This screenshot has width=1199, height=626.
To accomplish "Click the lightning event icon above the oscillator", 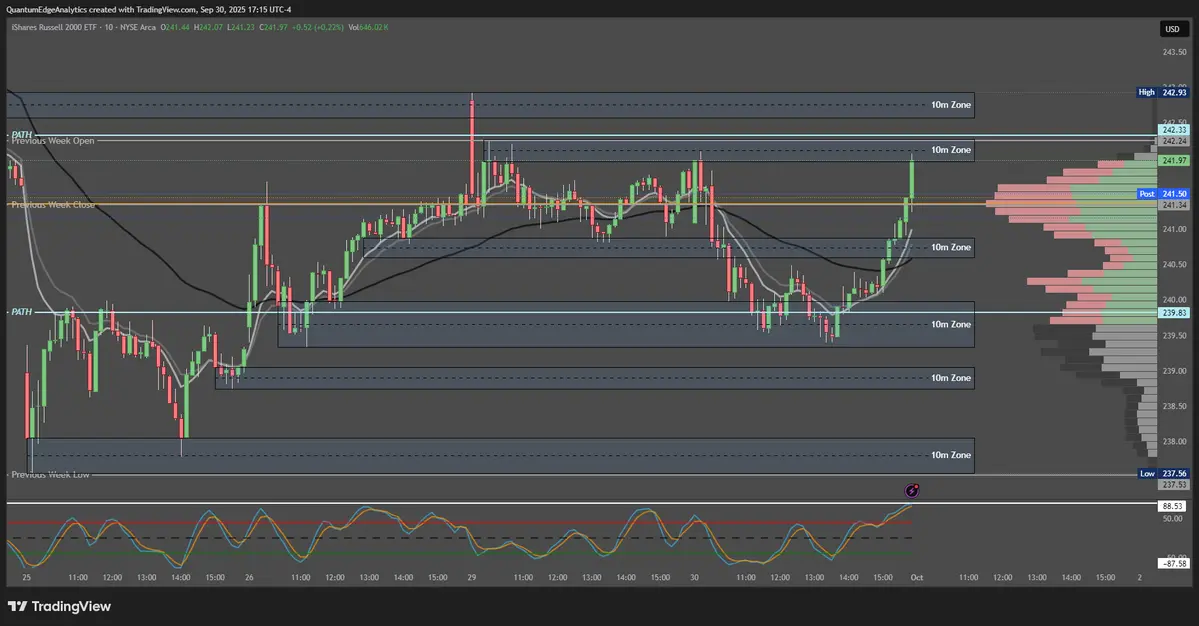I will tap(911, 491).
